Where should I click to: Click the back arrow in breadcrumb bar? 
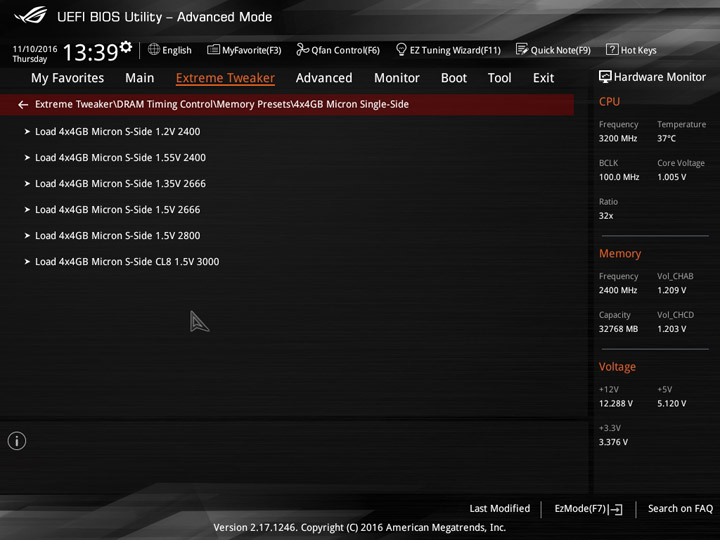(23, 105)
